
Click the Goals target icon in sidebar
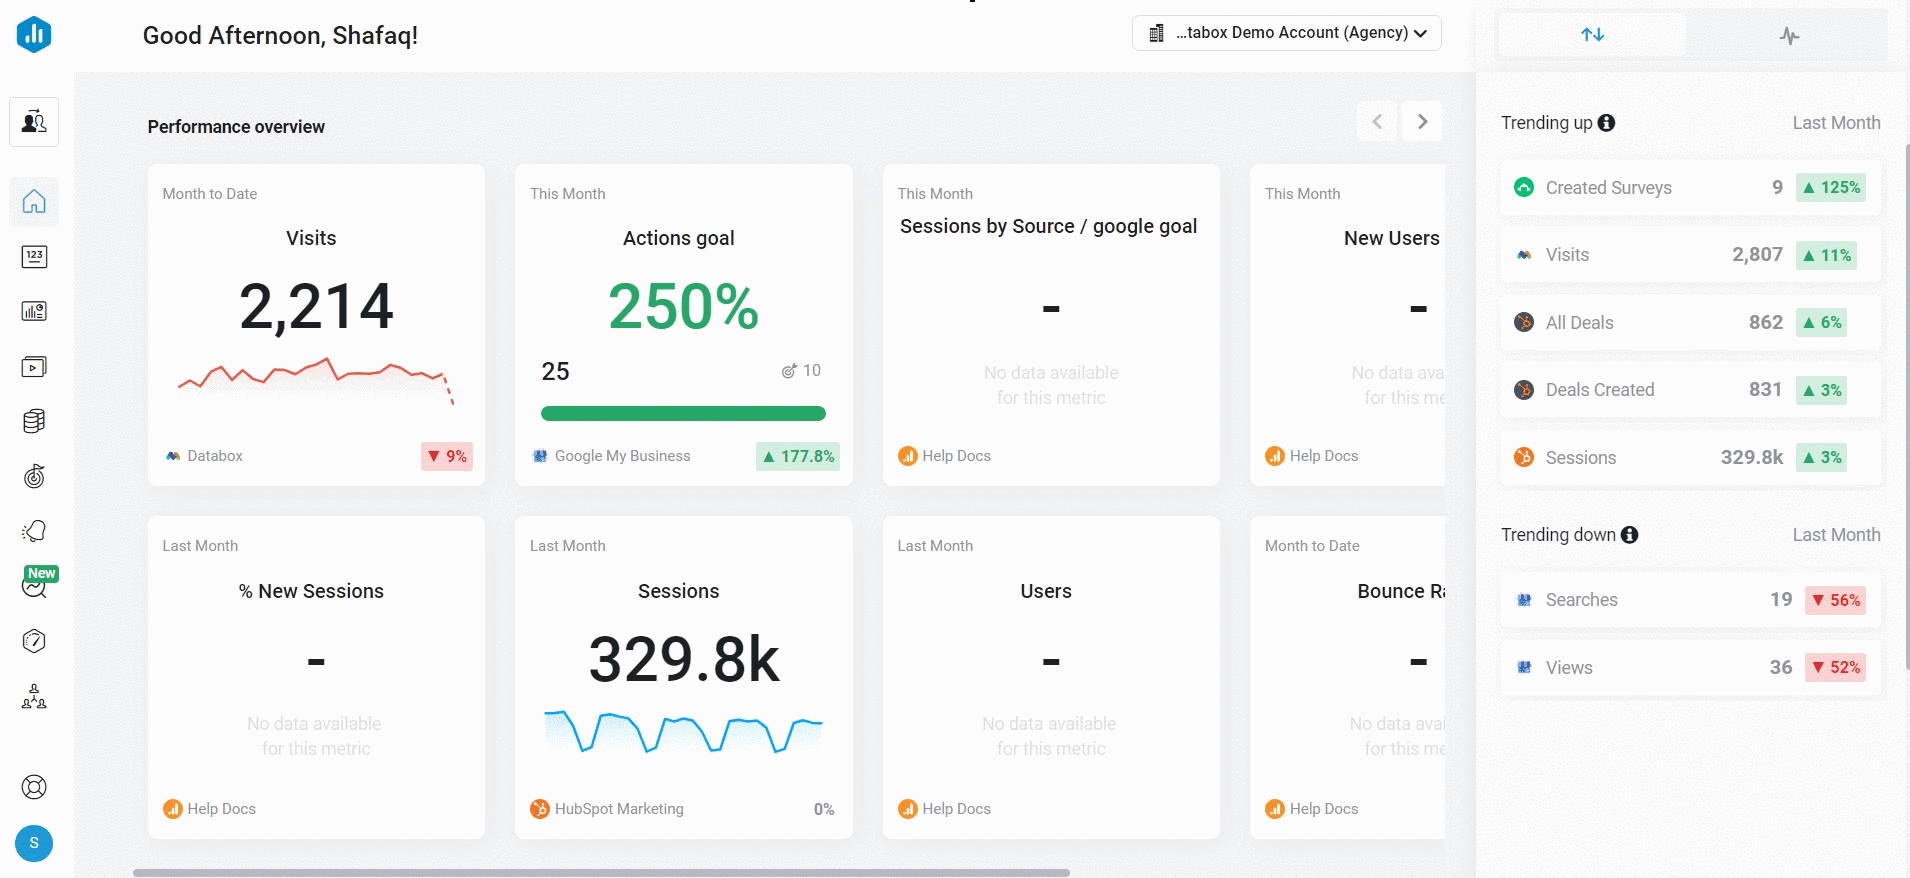pyautogui.click(x=34, y=476)
